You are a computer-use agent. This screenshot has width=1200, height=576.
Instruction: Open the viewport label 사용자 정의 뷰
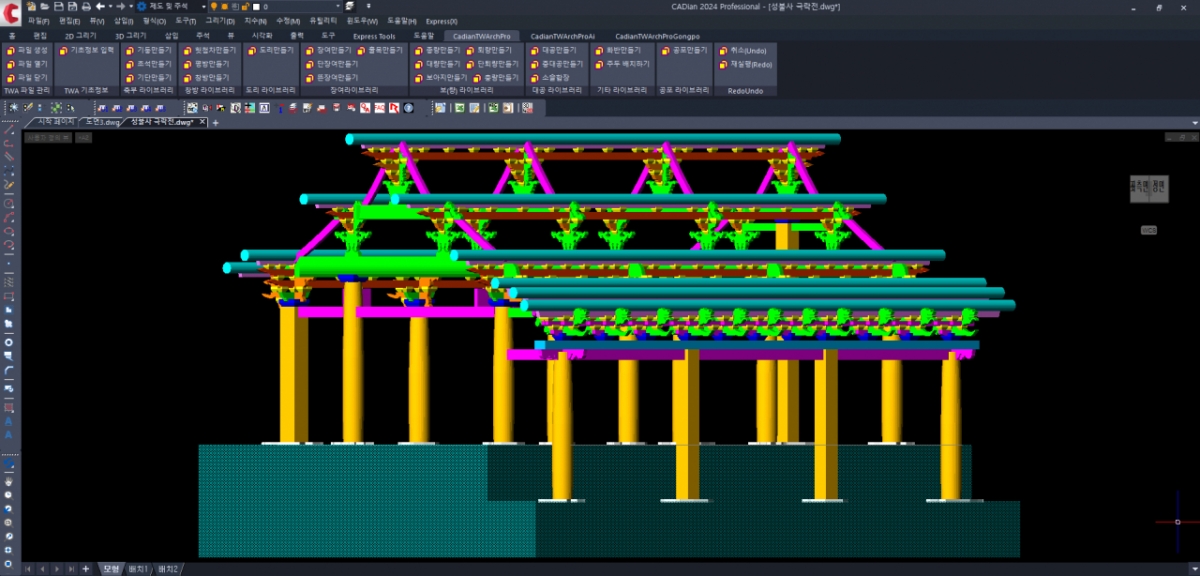[47, 138]
